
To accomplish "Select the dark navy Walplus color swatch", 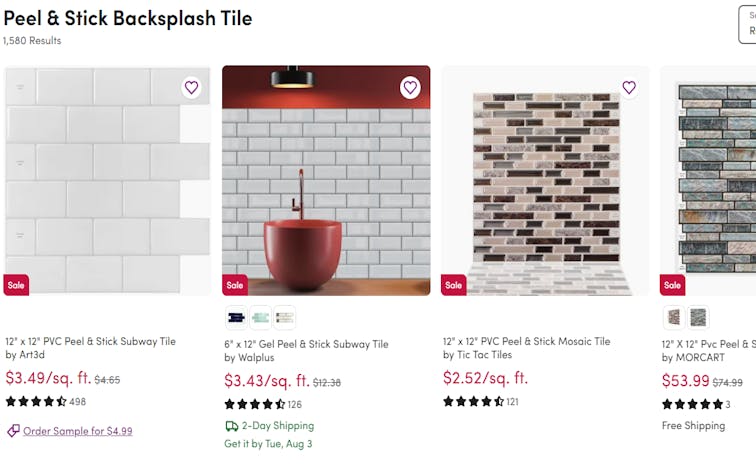I will click(x=235, y=318).
